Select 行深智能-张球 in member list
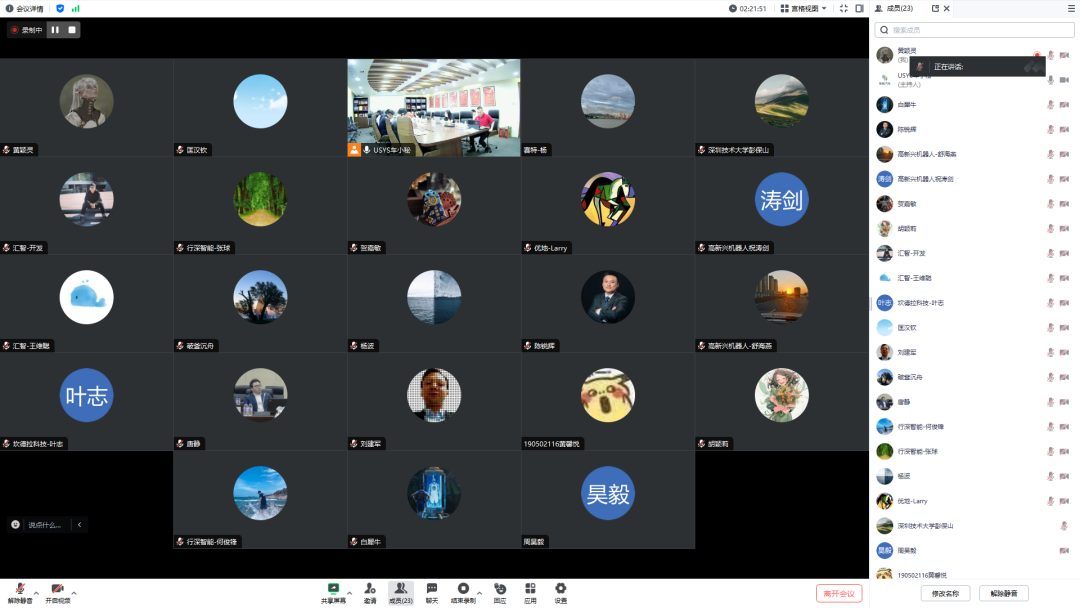Screen dimensions: 1080x608 pos(974,452)
